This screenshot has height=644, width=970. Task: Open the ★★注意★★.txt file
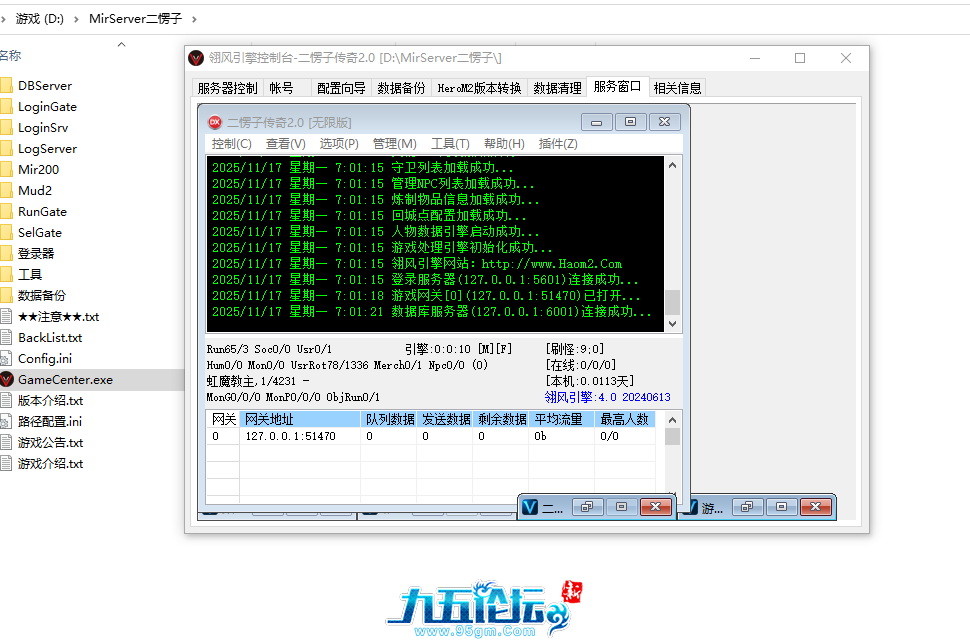(58, 316)
